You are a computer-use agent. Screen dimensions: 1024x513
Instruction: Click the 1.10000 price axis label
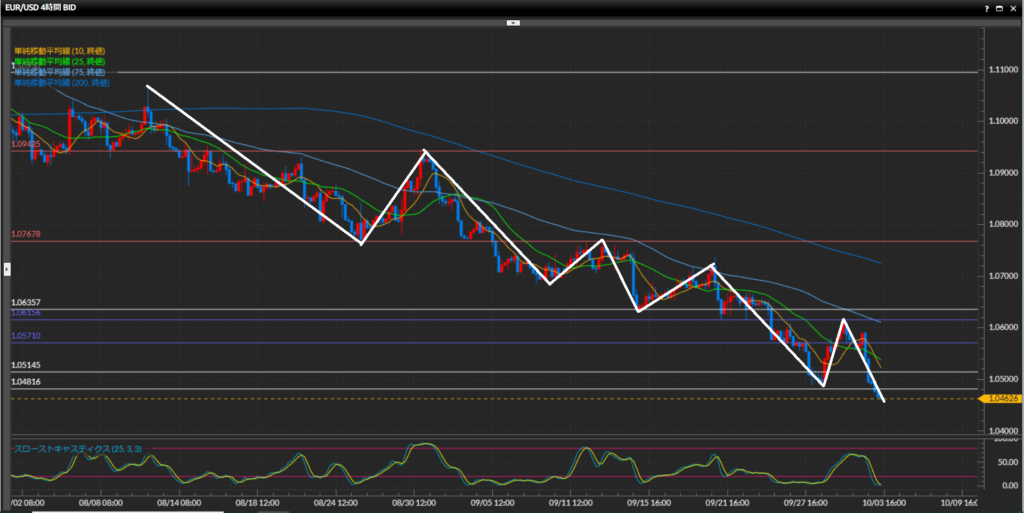coord(1003,121)
